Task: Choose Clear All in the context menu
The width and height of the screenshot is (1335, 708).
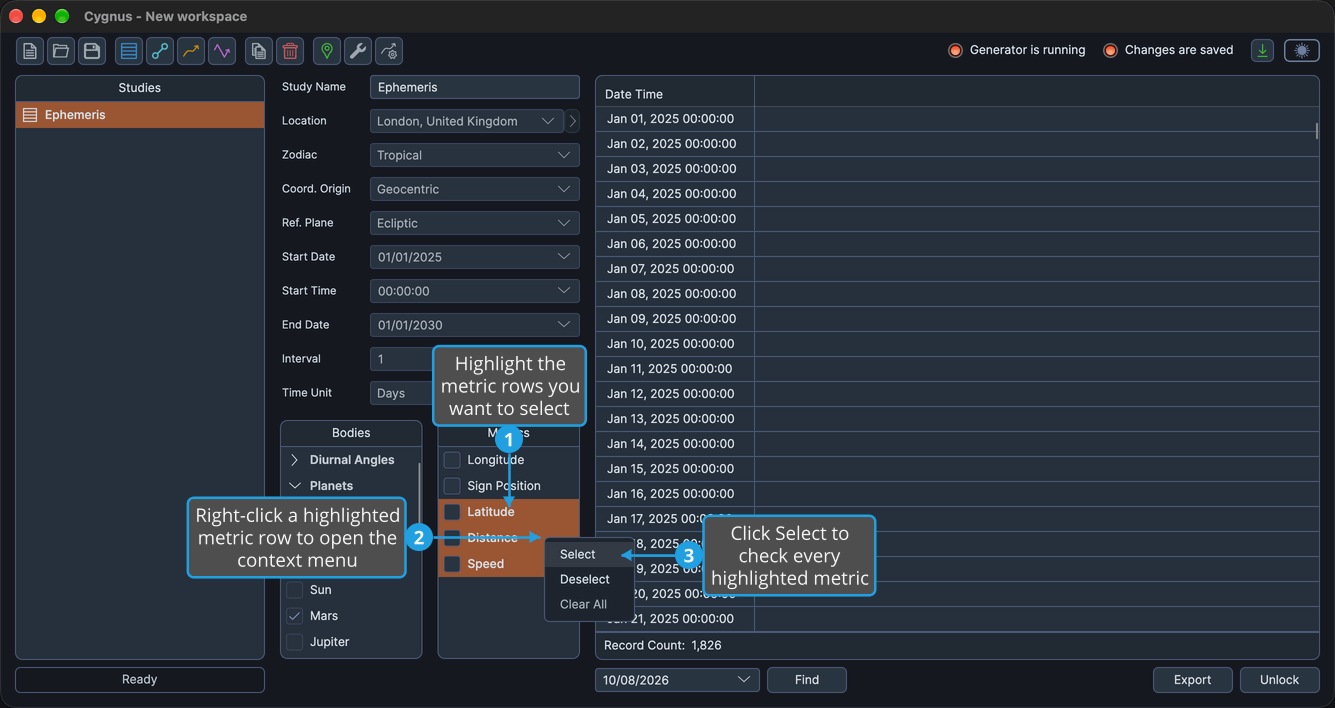Action: (589, 604)
